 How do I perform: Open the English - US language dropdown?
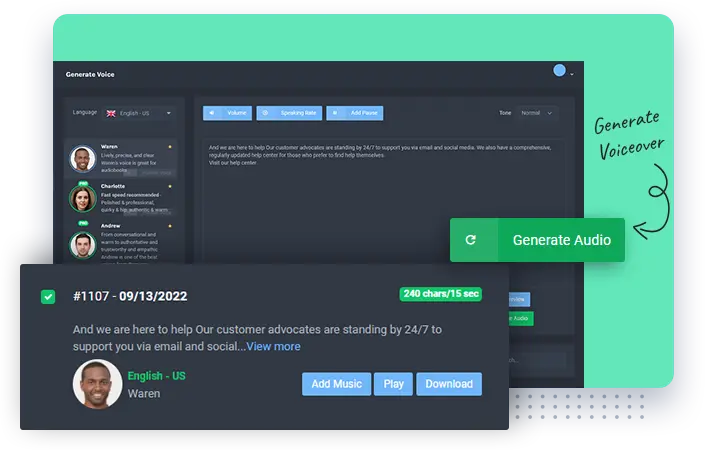click(142, 113)
